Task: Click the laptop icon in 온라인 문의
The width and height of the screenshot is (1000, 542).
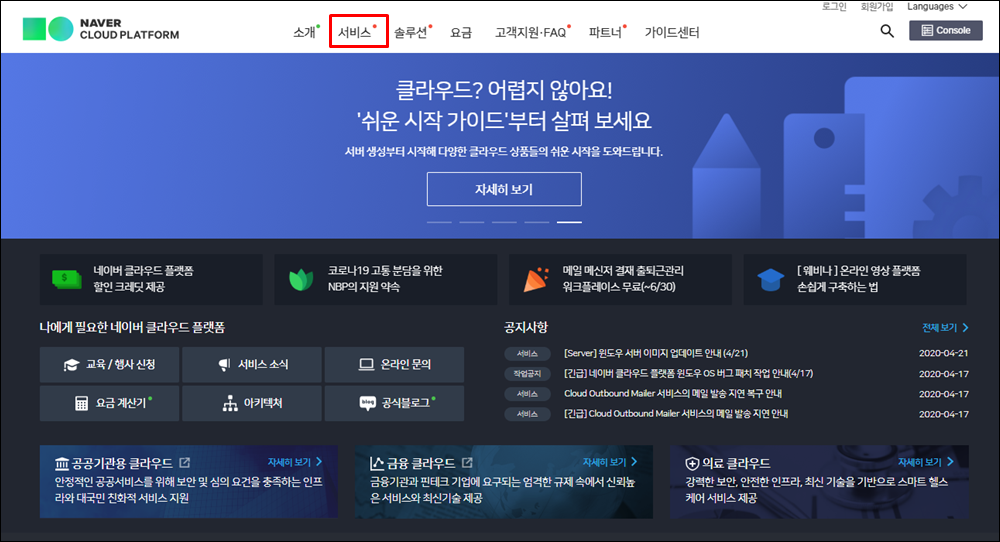Action: coord(367,365)
